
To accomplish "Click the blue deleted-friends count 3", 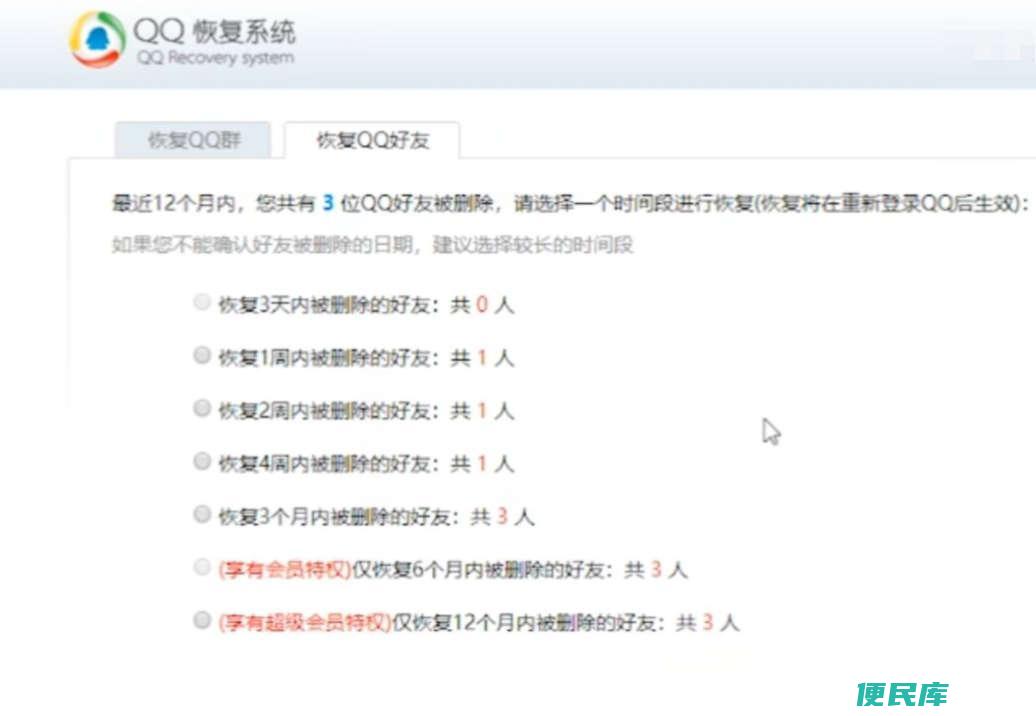I will [328, 203].
